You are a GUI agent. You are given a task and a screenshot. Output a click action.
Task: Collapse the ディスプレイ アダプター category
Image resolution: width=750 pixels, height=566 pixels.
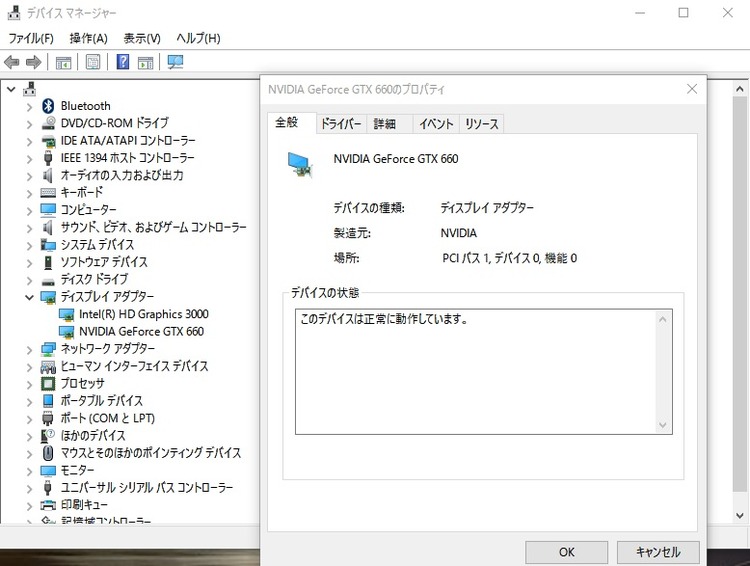coord(29,298)
